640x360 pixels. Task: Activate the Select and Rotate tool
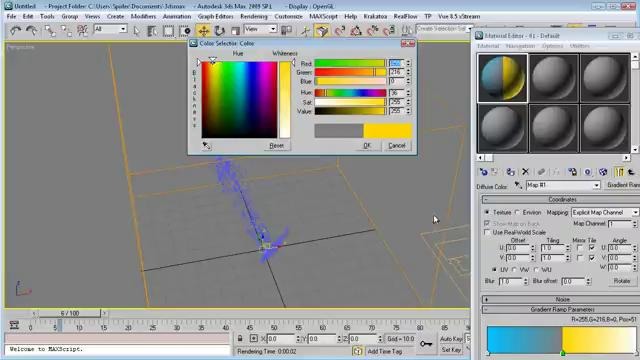[x=220, y=31]
